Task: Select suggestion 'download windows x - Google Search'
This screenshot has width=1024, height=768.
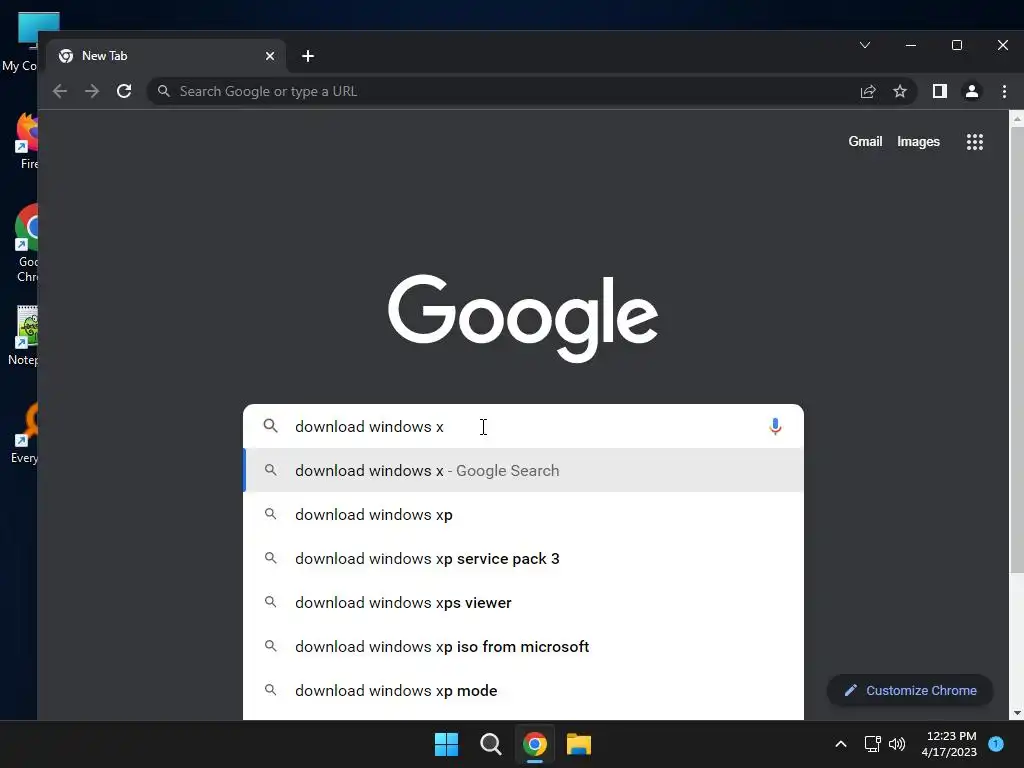Action: coord(523,470)
